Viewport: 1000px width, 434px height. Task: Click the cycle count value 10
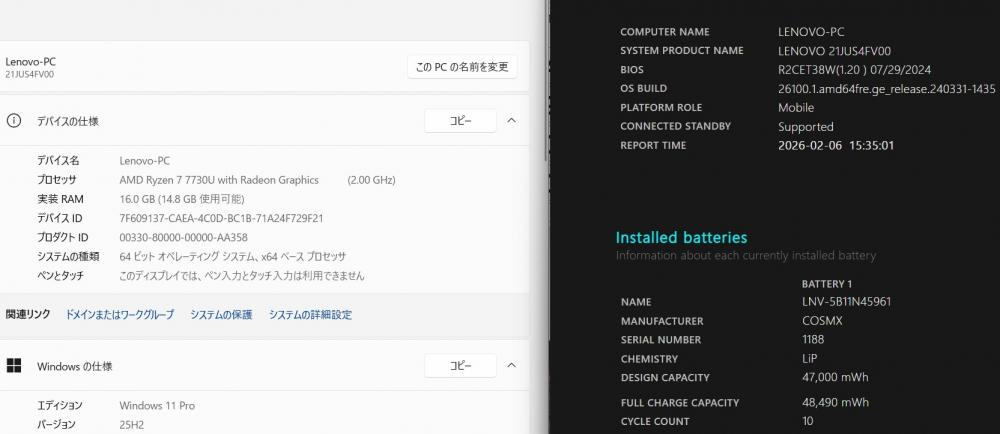[807, 421]
